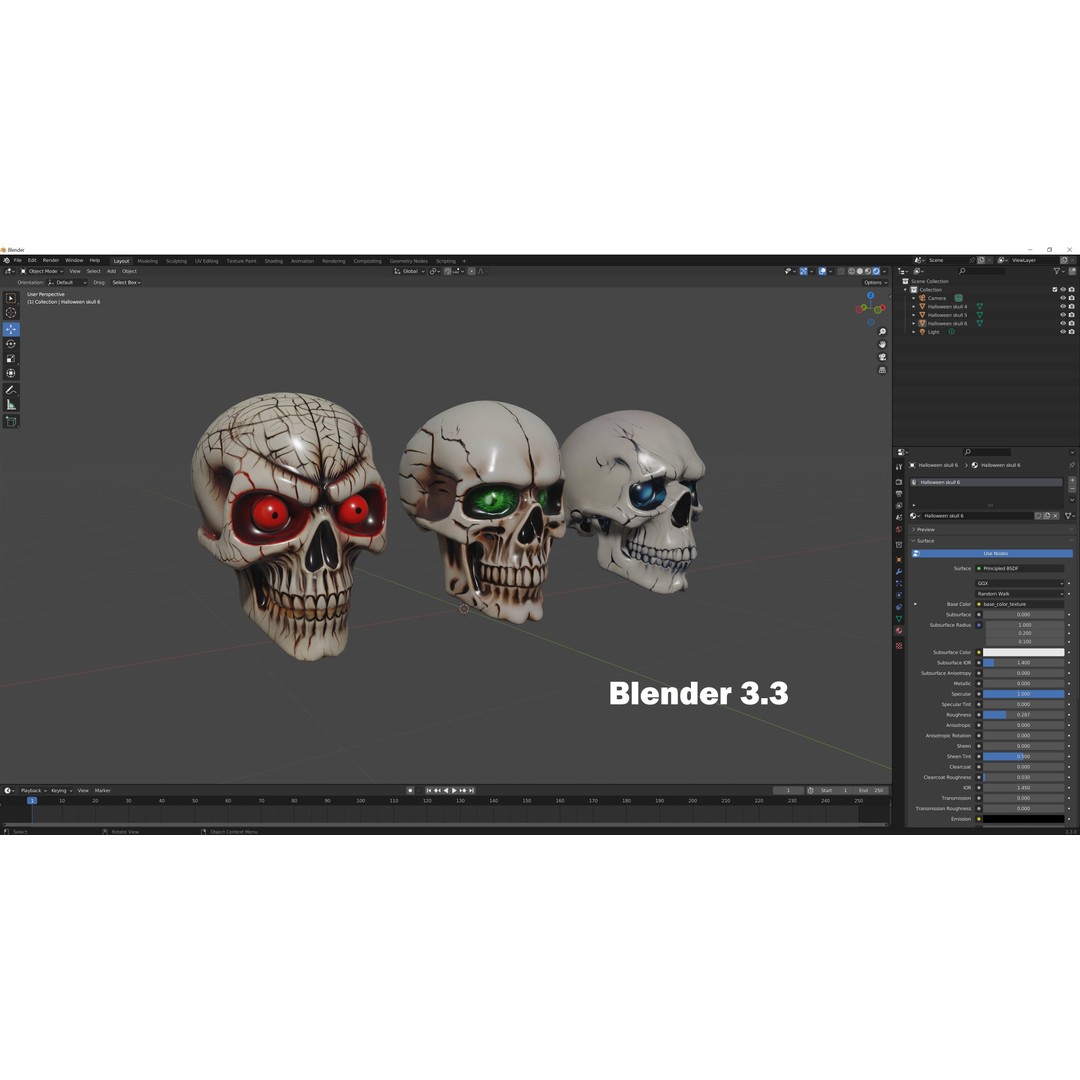Choose the Rotate tool in the toolbar
Viewport: 1080px width, 1080px height.
(11, 344)
